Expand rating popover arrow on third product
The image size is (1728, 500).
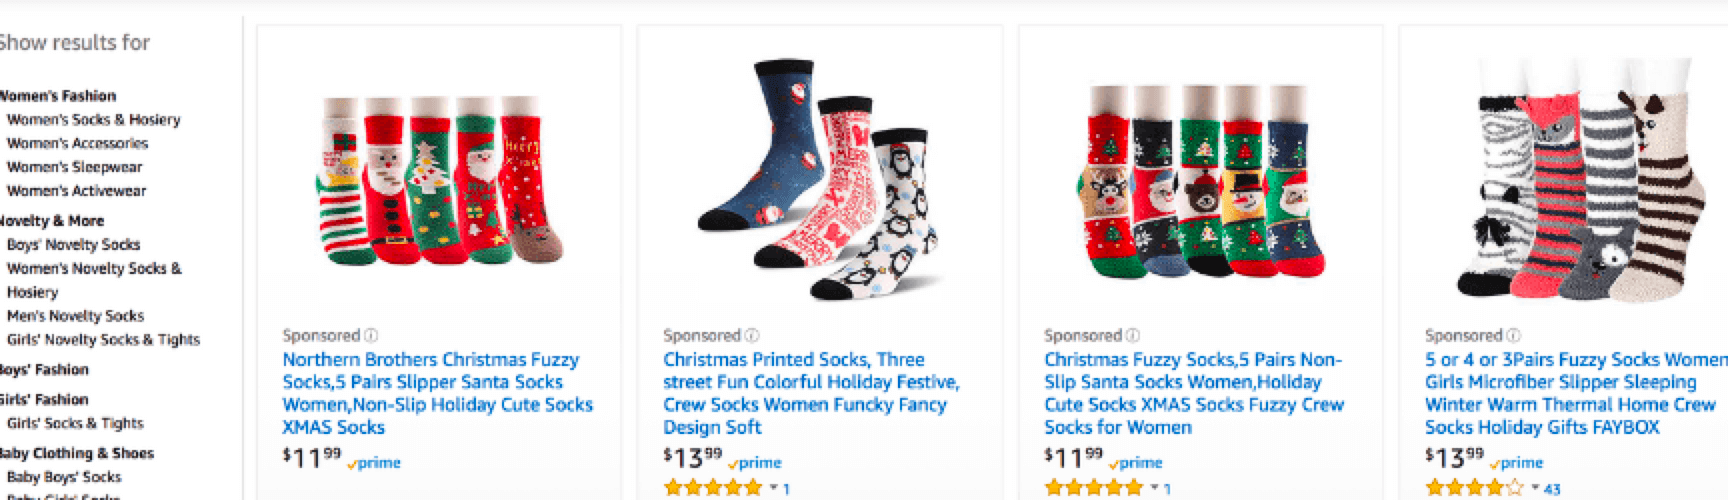(1154, 489)
